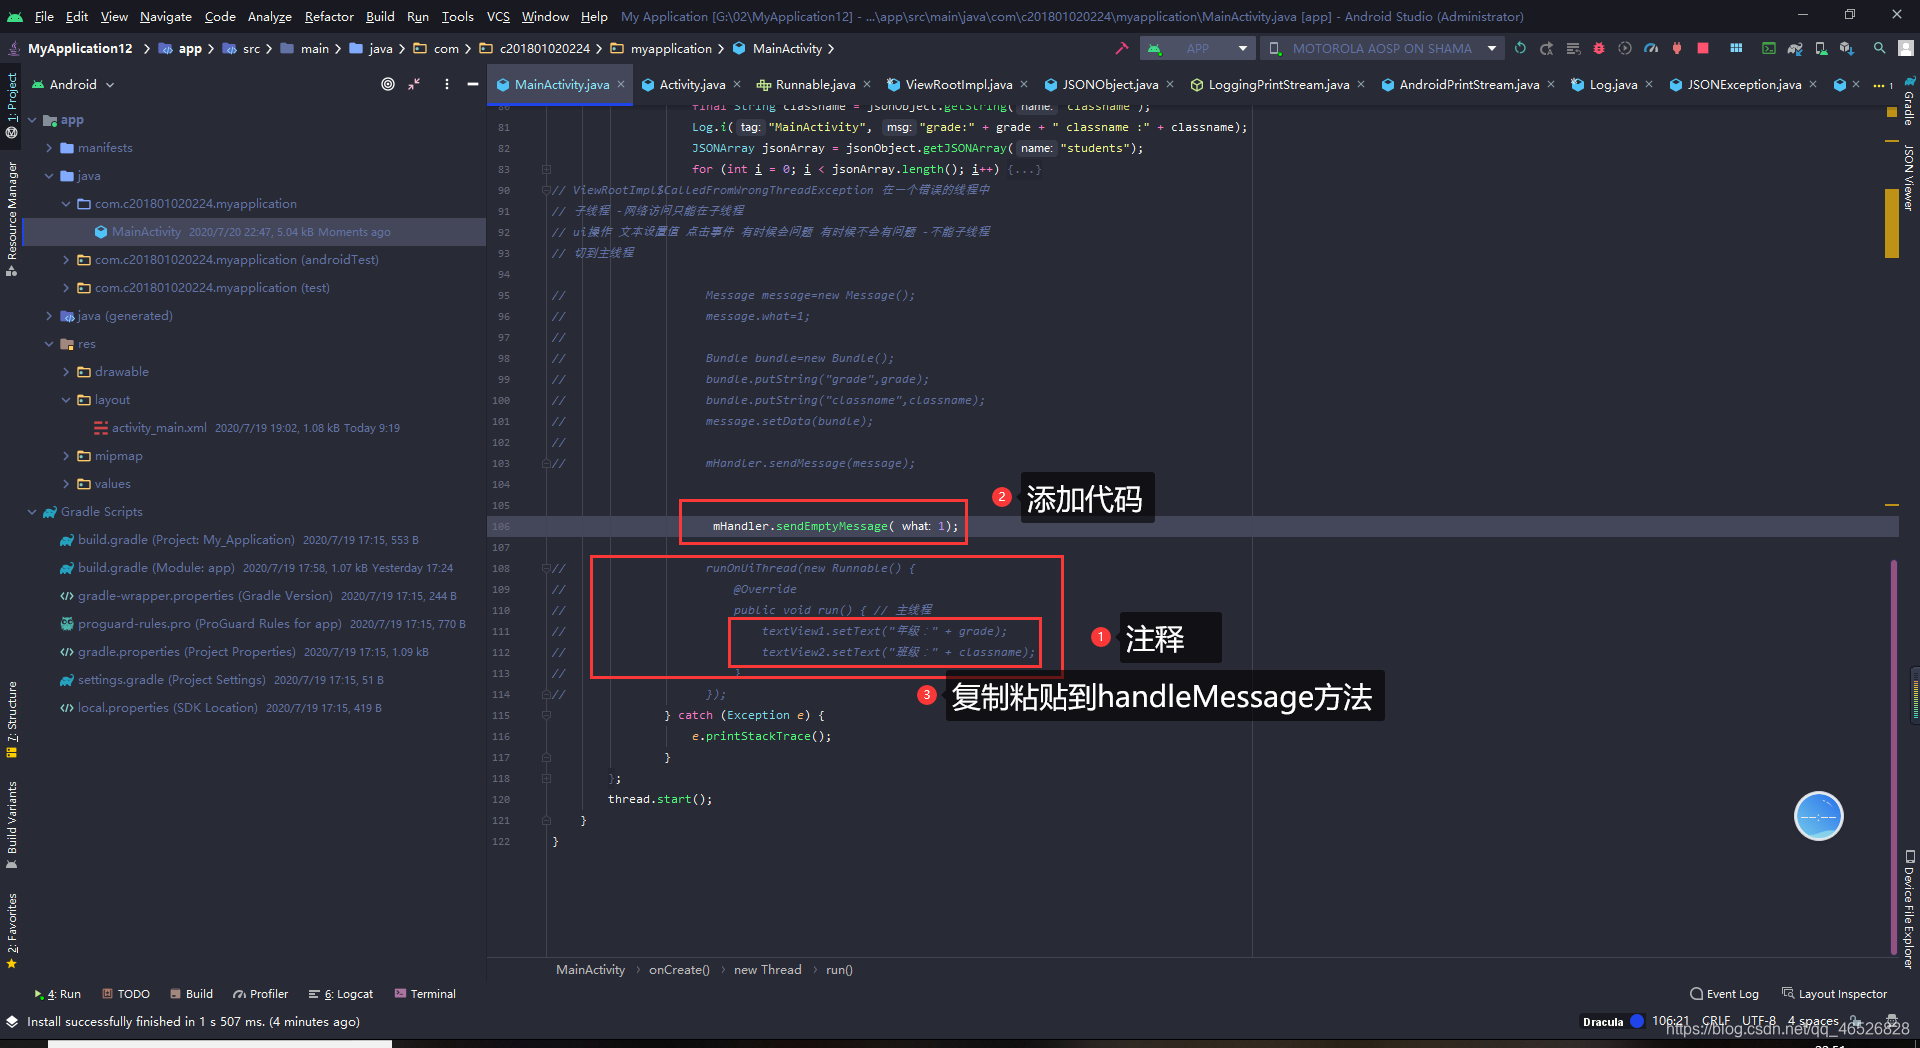
Task: Click the status bar layers icon
Action: coord(12,1021)
